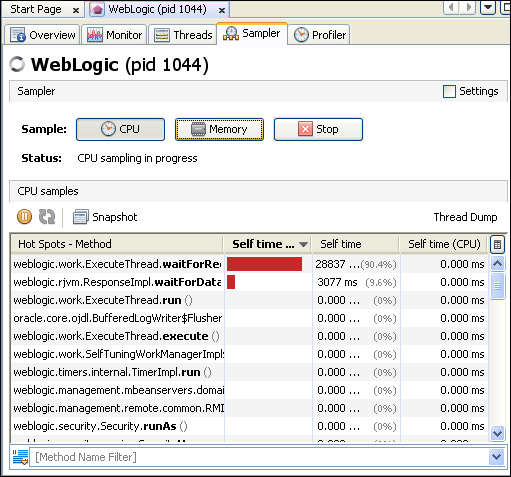The image size is (511, 477).
Task: Click the Profiler tab stopwatch icon
Action: [x=301, y=35]
